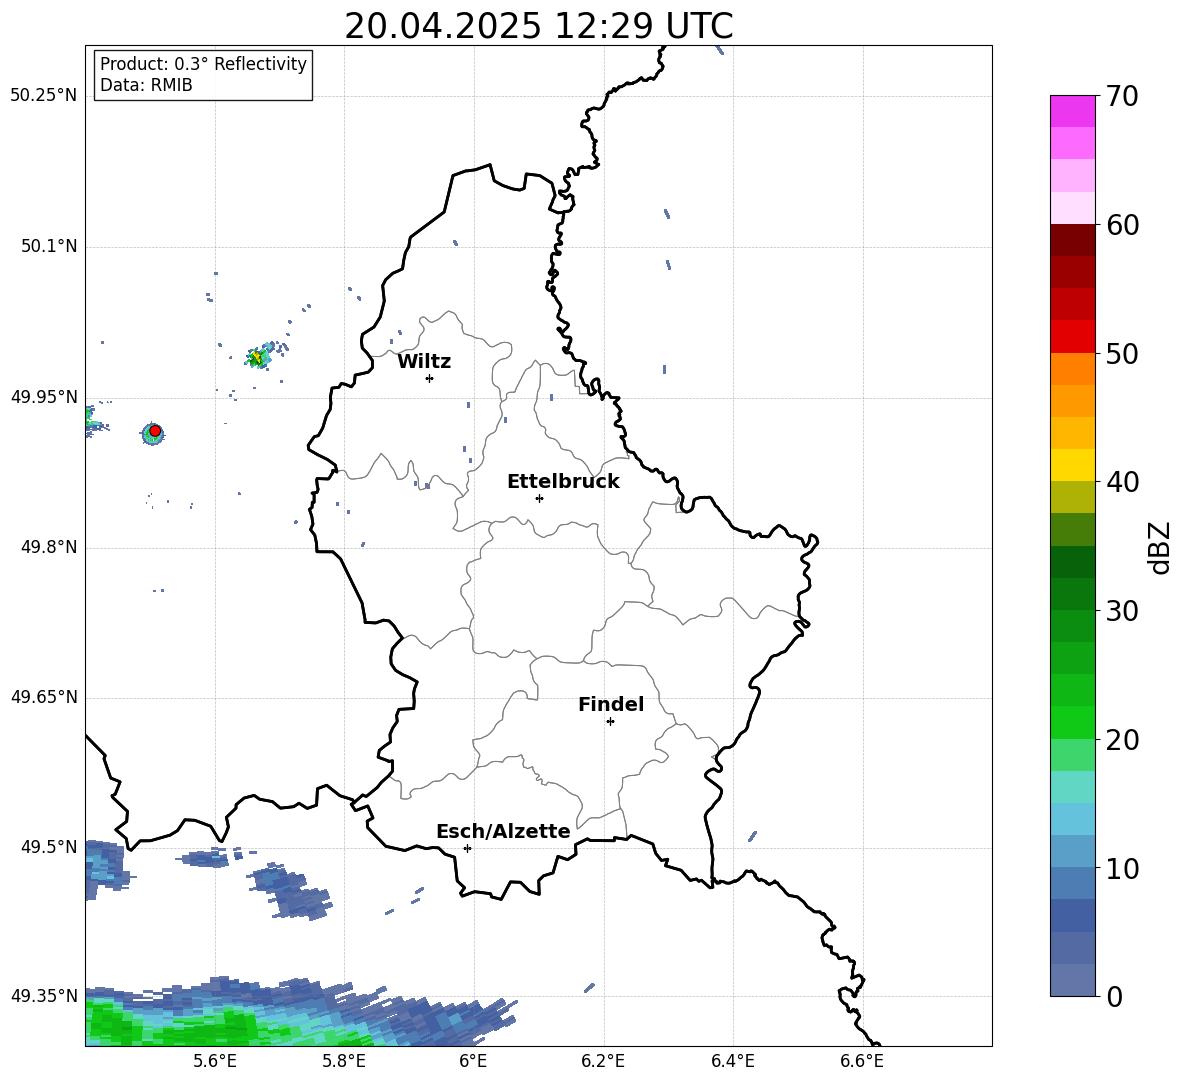This screenshot has height=1081, width=1184.
Task: Click the latitude label '50.25°N'
Action: click(44, 96)
